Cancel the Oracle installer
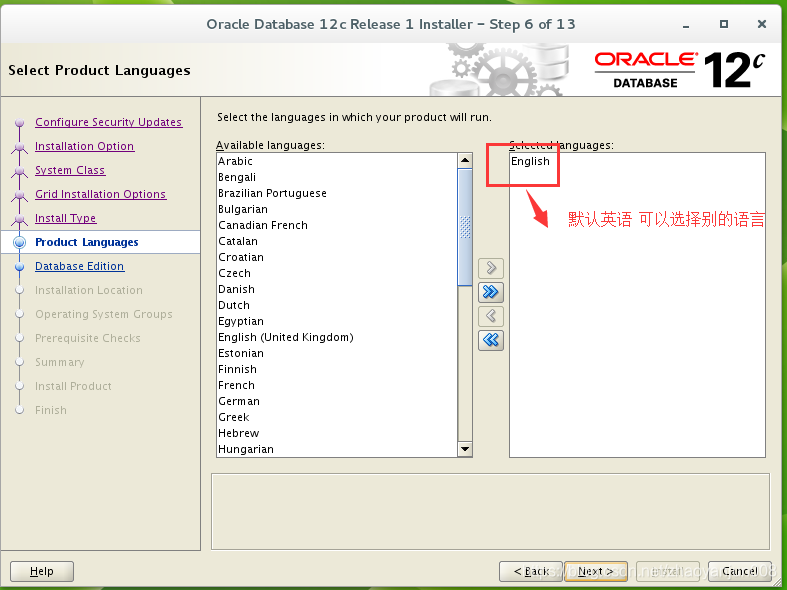 coord(740,571)
